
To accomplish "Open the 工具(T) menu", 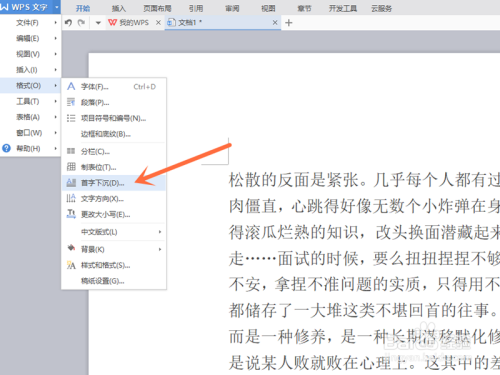I will 30,101.
